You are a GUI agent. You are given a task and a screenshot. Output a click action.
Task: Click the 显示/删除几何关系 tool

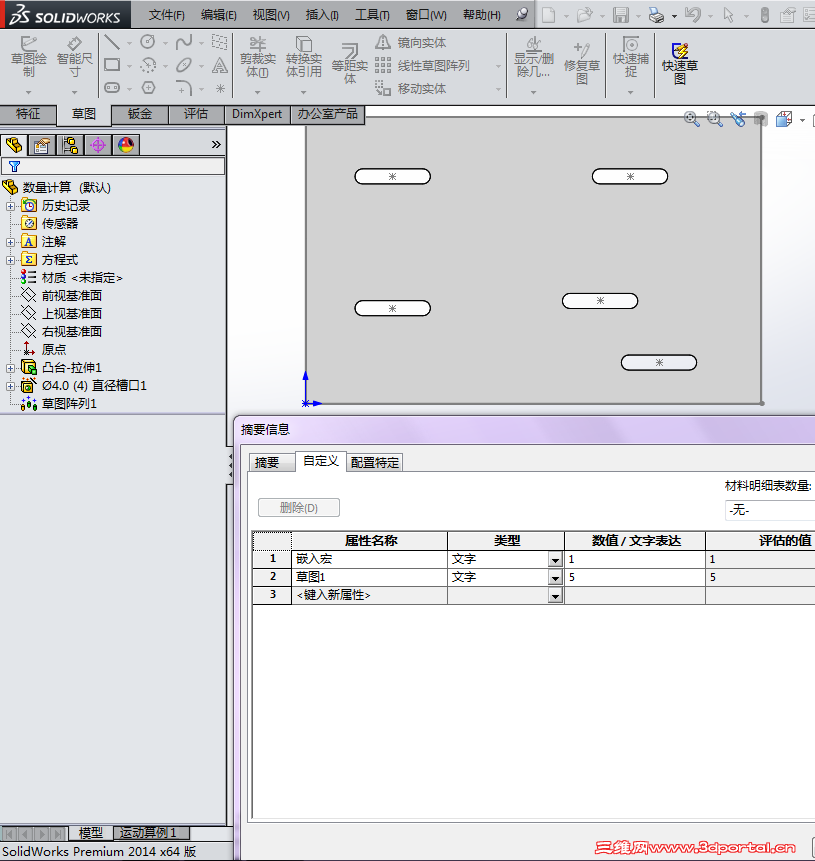click(x=534, y=57)
